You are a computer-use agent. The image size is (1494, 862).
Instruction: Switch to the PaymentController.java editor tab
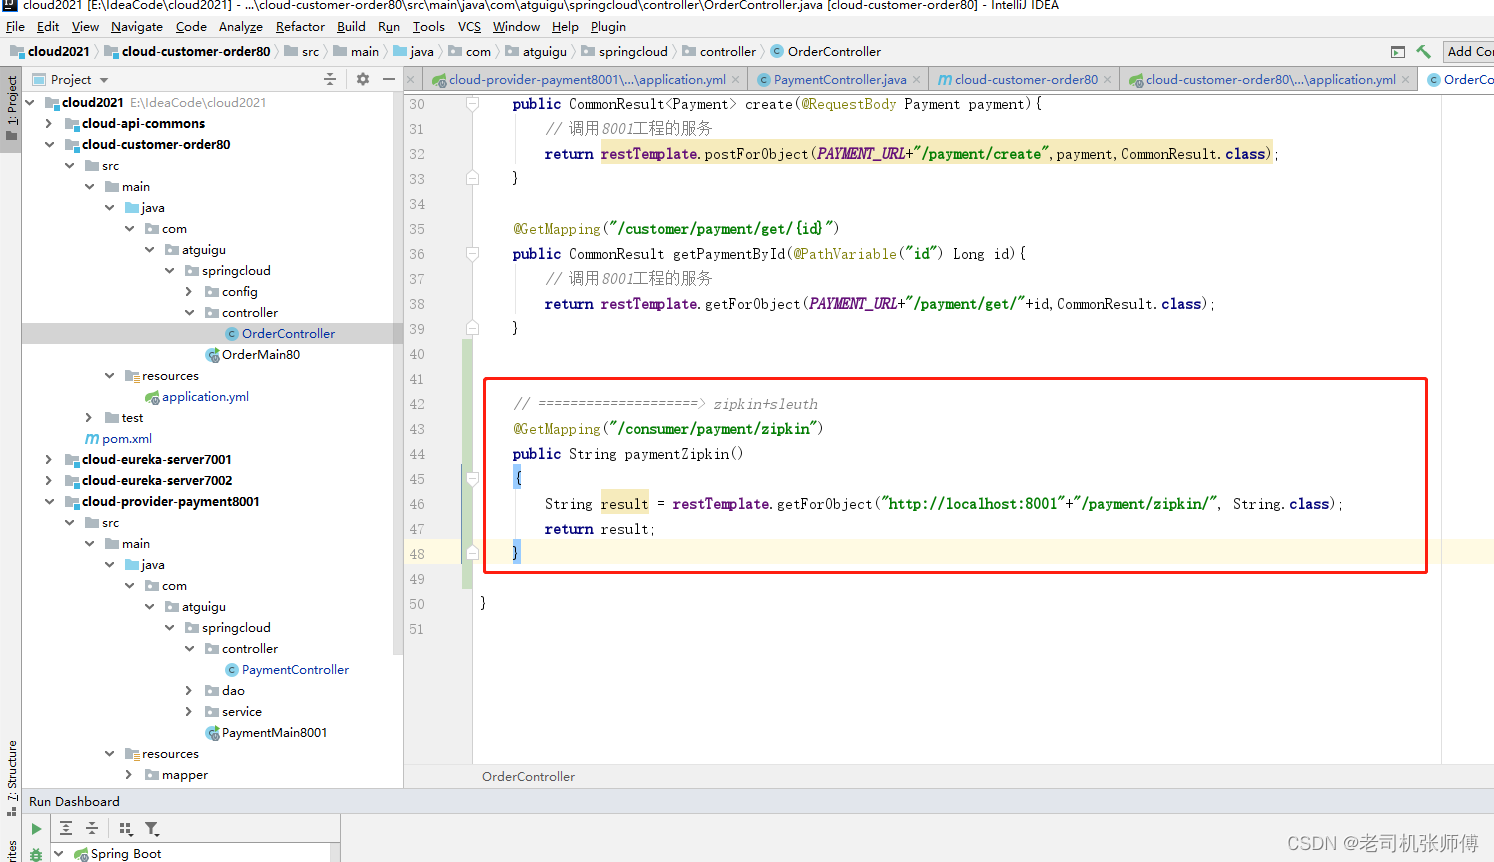pos(840,79)
